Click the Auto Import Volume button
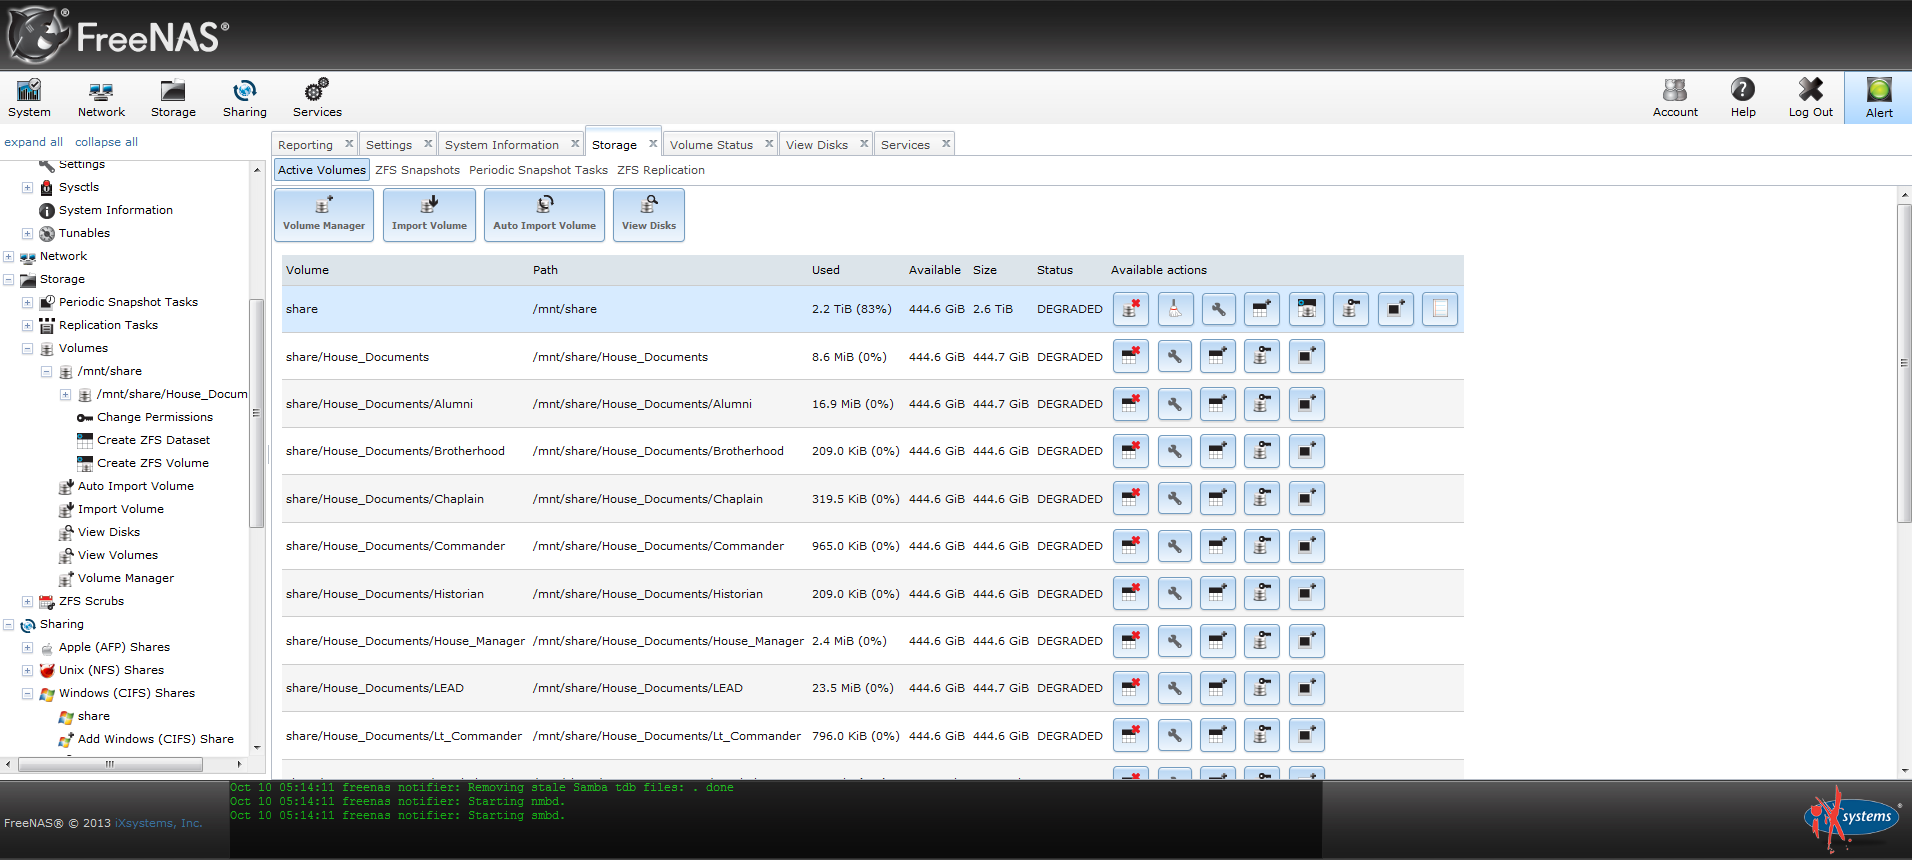Screen dimensions: 1912x860 click(544, 215)
